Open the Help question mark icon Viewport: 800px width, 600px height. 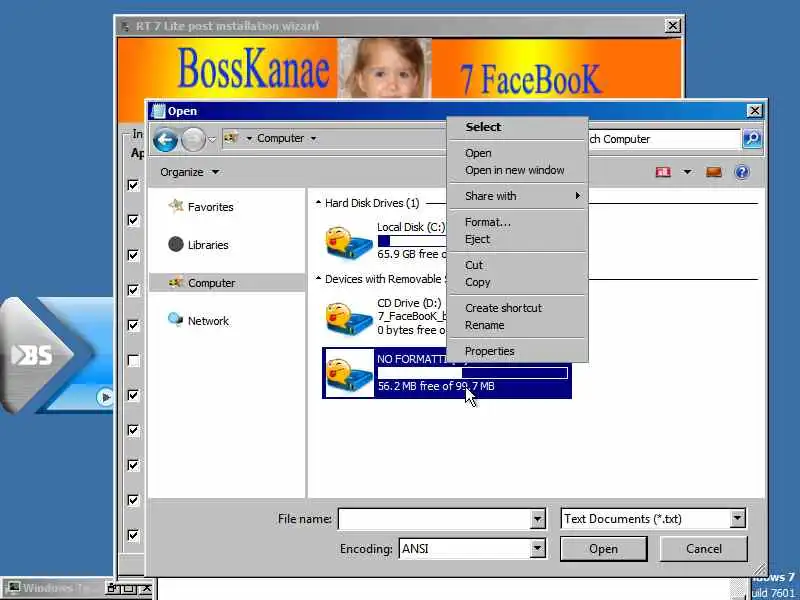click(x=742, y=172)
